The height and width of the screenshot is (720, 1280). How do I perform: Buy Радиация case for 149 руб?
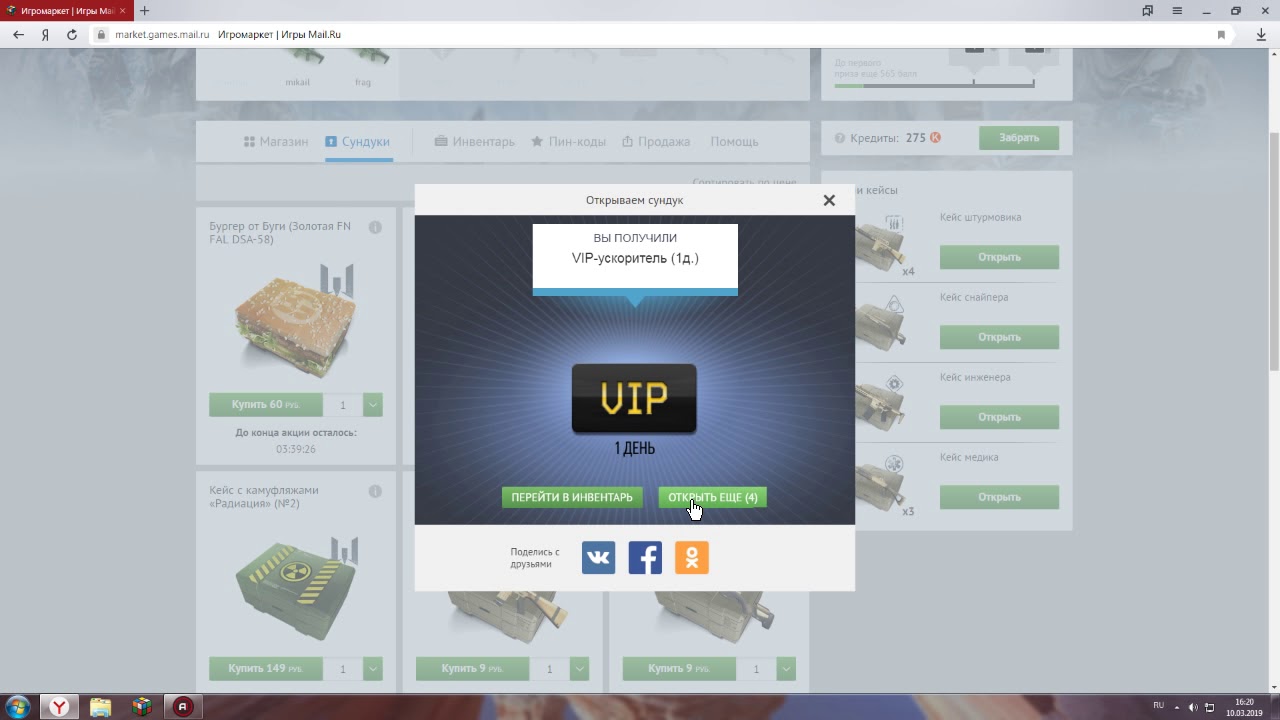pos(265,669)
